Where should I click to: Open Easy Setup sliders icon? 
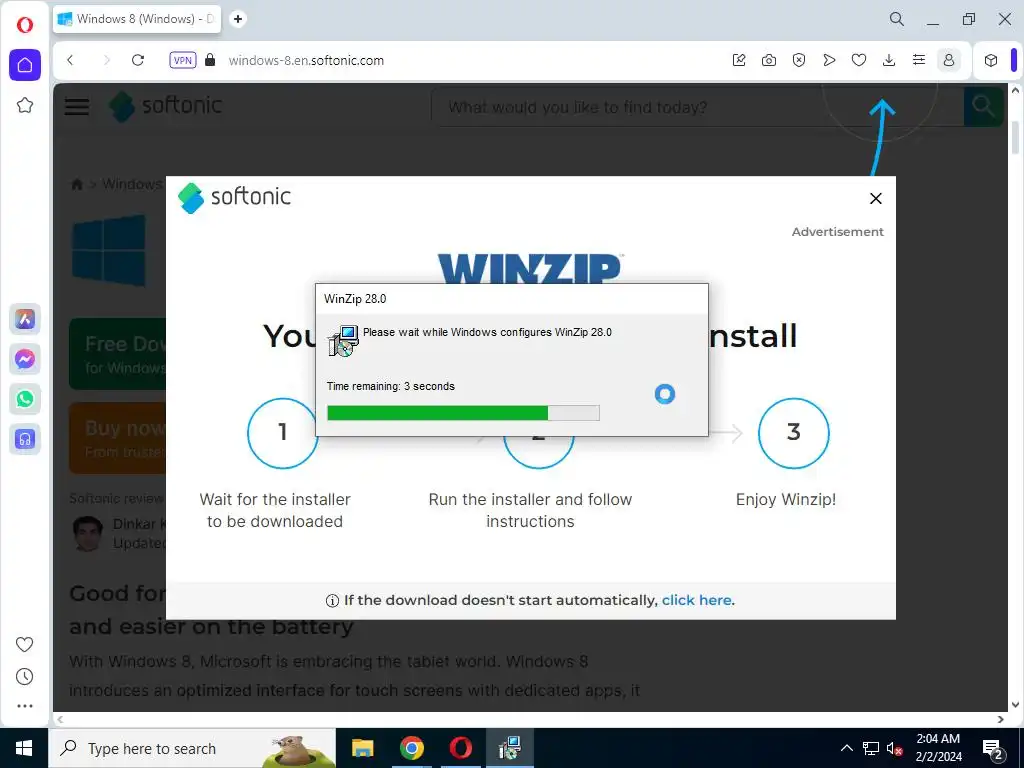point(919,60)
